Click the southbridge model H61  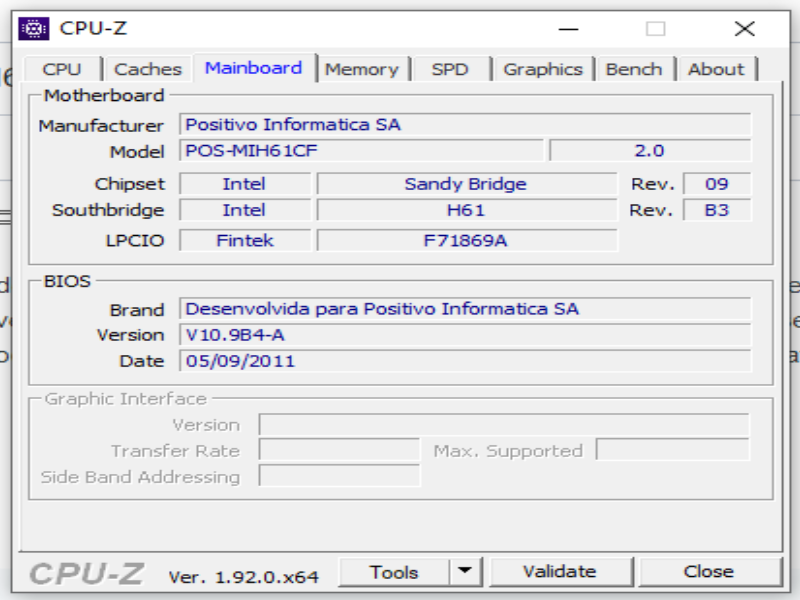coord(466,210)
